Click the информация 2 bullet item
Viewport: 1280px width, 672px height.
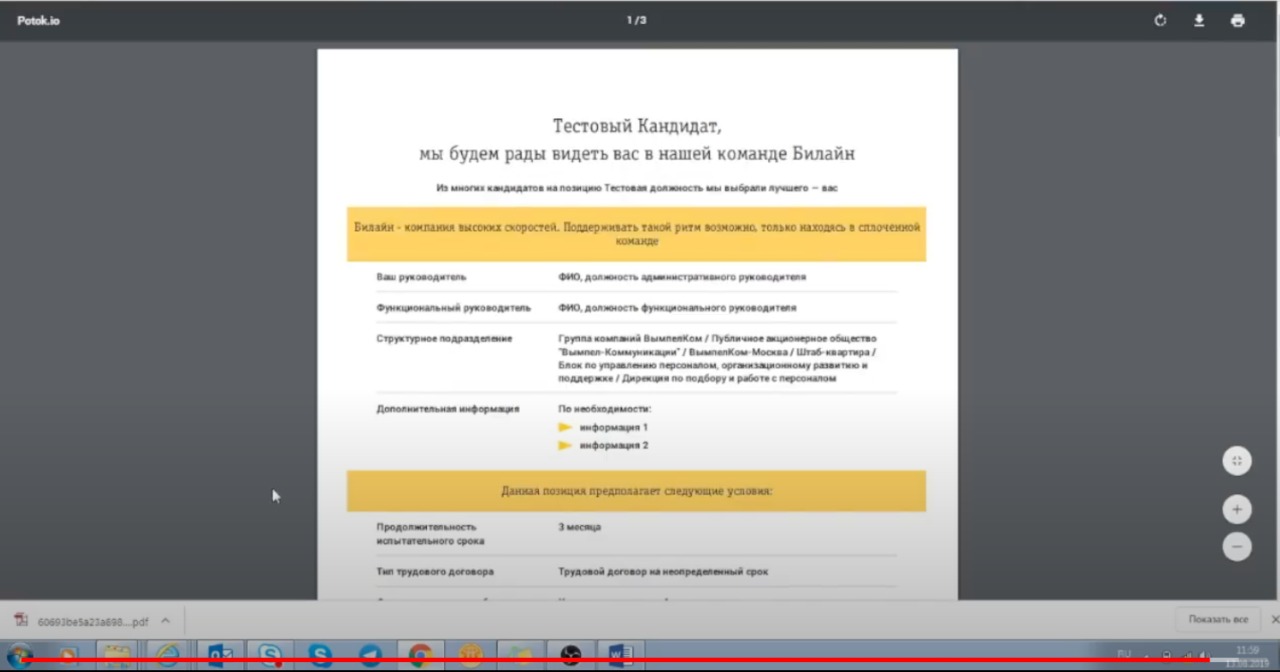point(613,445)
